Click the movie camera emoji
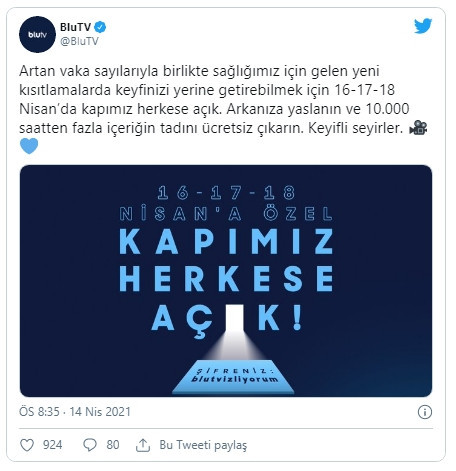456x471 pixels. coord(418,128)
